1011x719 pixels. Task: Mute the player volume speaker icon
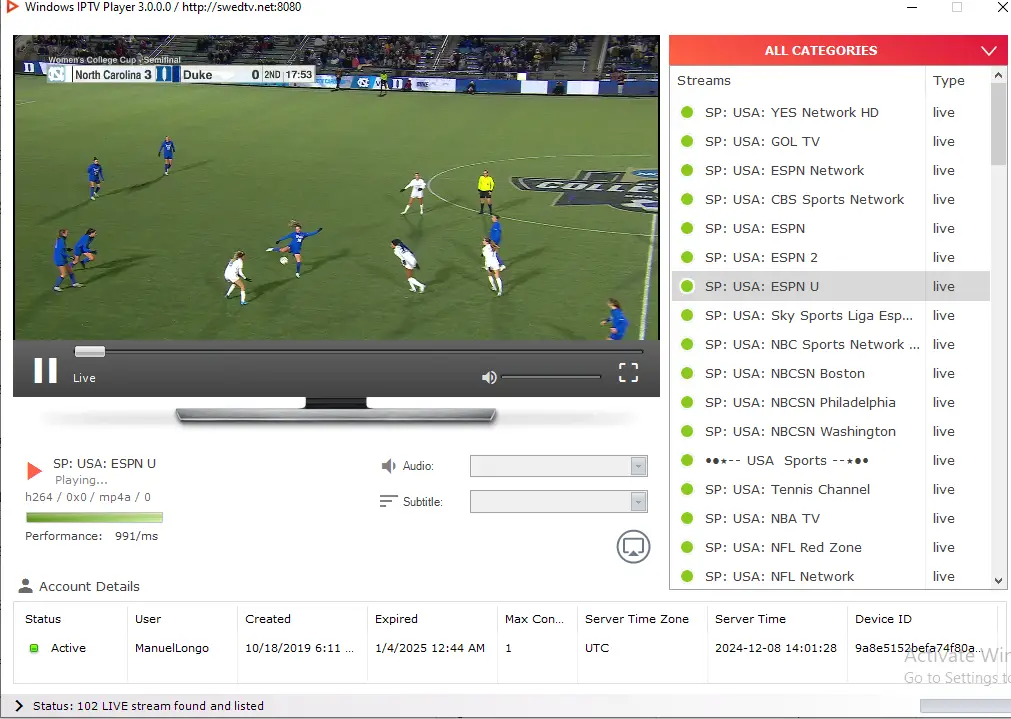click(x=489, y=377)
